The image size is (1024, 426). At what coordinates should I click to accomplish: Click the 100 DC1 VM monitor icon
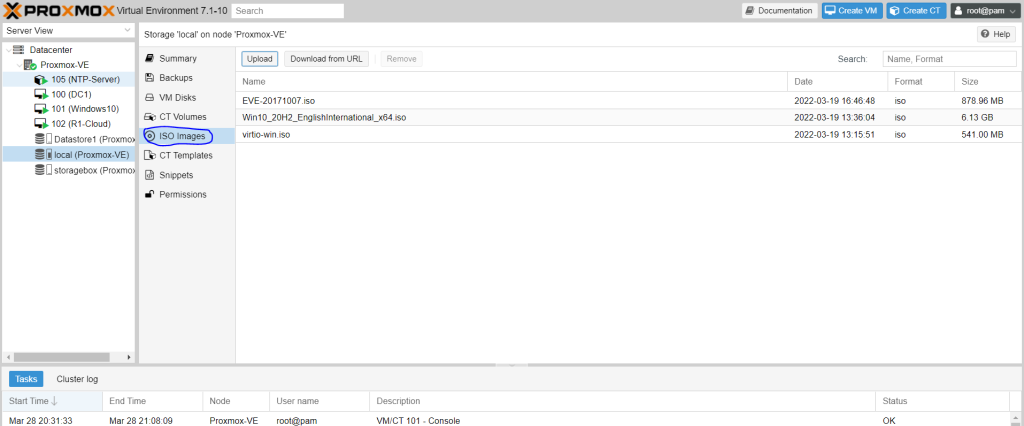coord(42,94)
